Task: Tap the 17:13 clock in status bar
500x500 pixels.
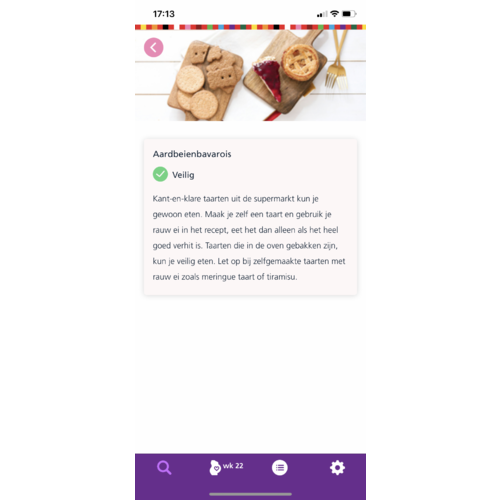Action: click(164, 14)
